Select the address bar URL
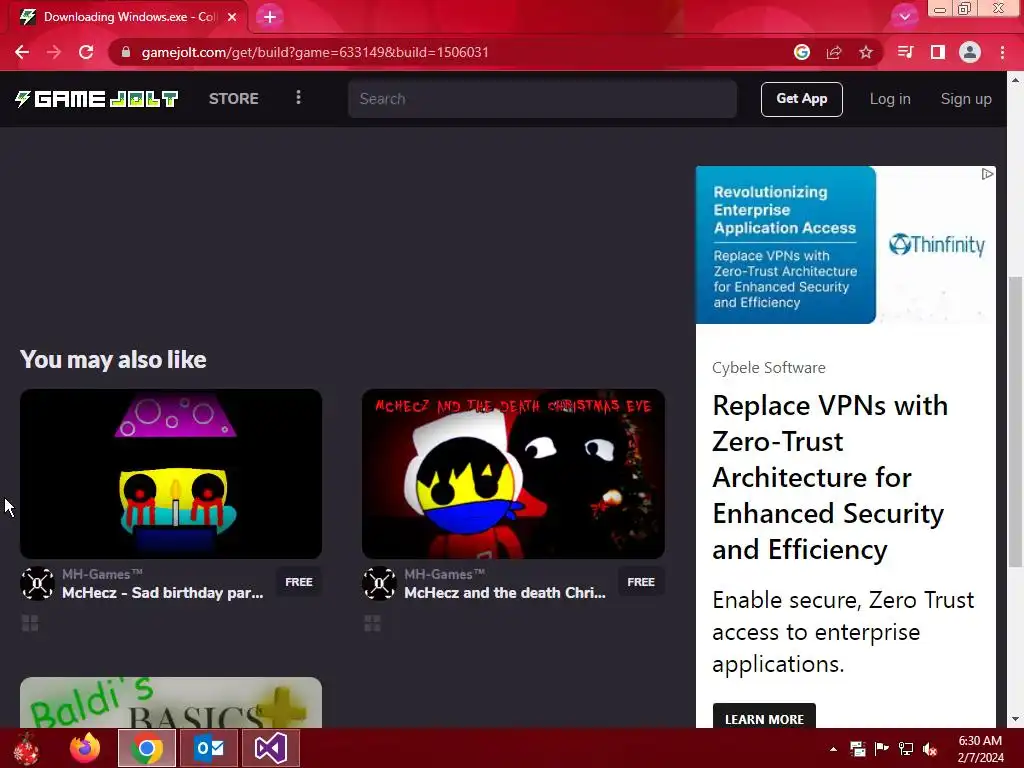 315,52
